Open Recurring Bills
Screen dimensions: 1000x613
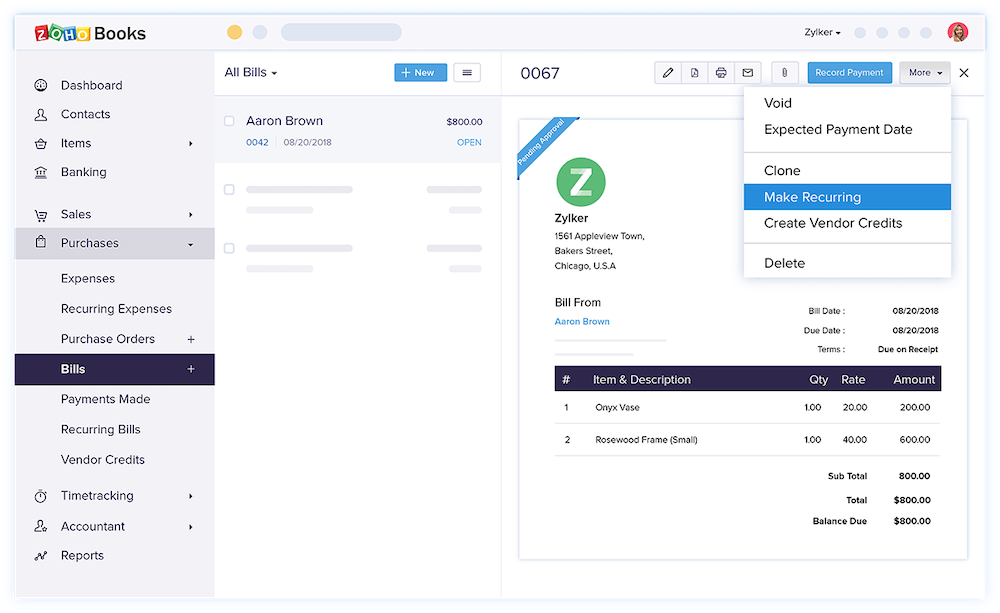100,429
